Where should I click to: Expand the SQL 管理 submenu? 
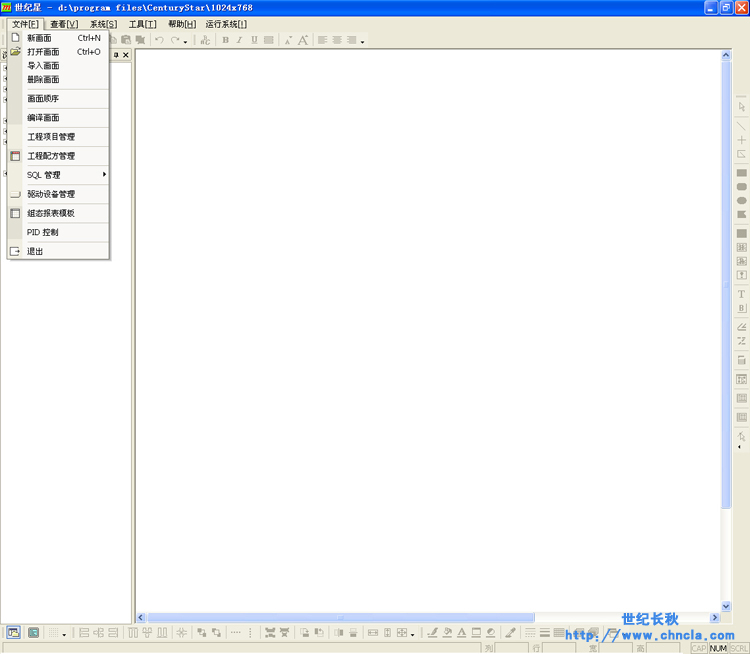[x=58, y=175]
